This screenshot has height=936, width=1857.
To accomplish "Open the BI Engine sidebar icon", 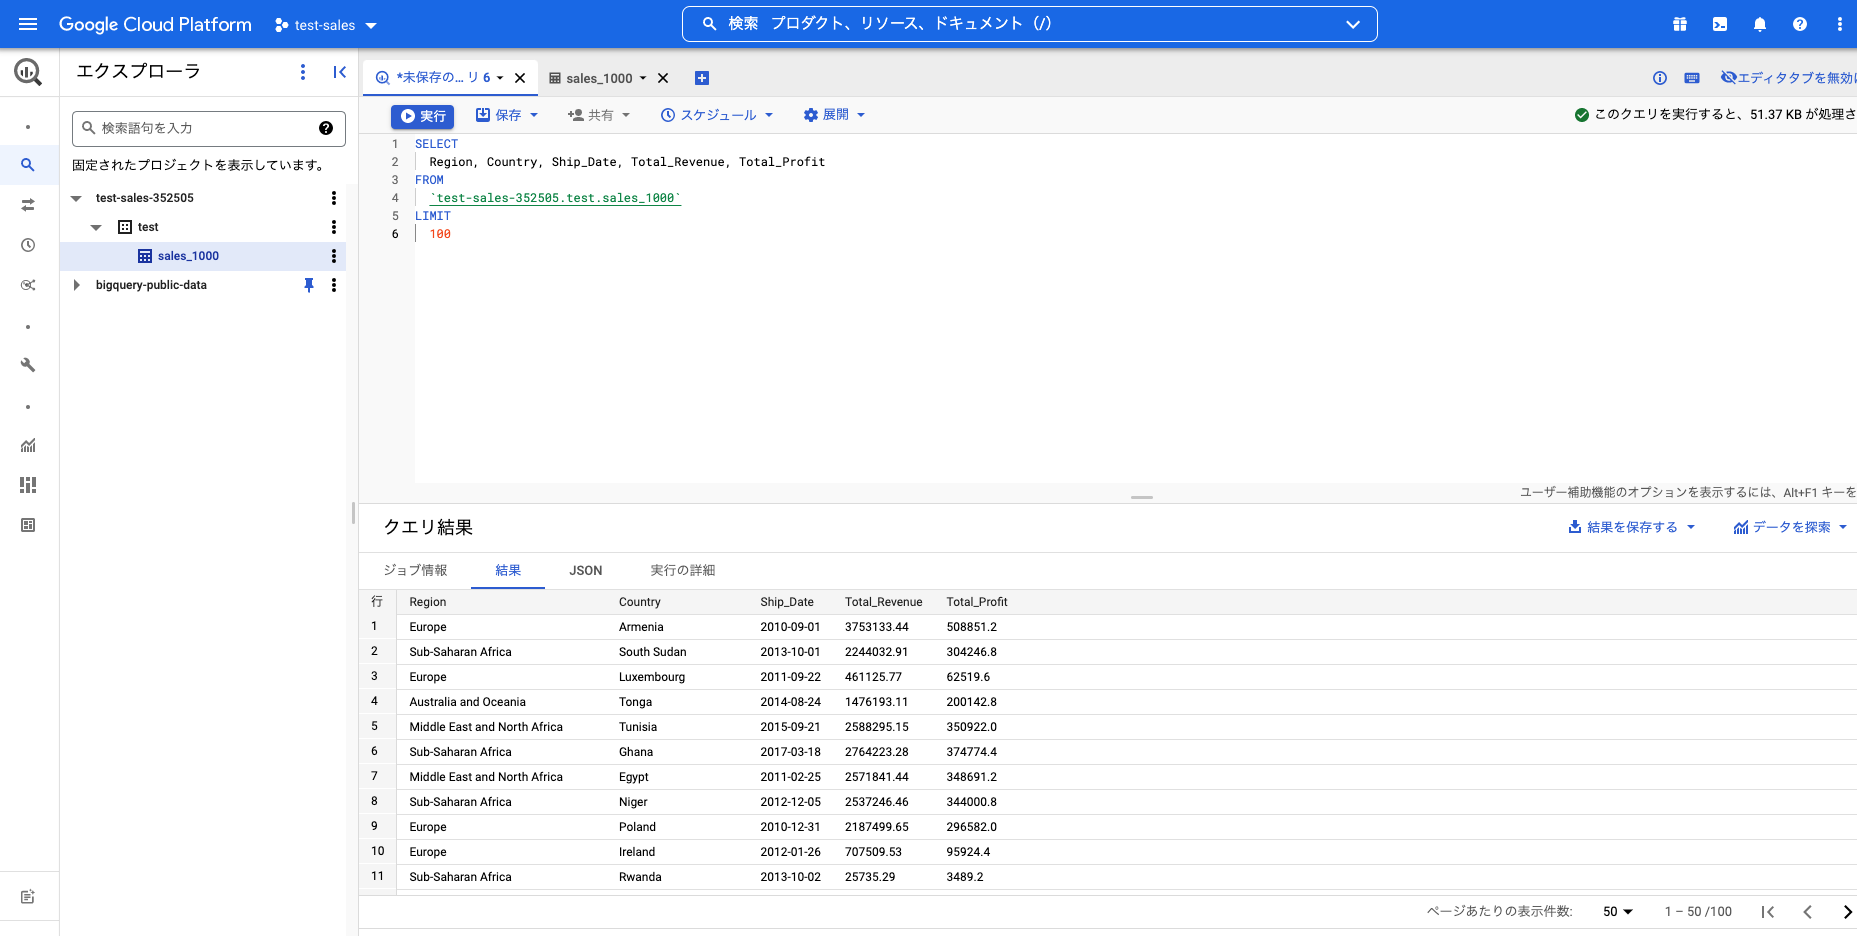I will click(28, 525).
